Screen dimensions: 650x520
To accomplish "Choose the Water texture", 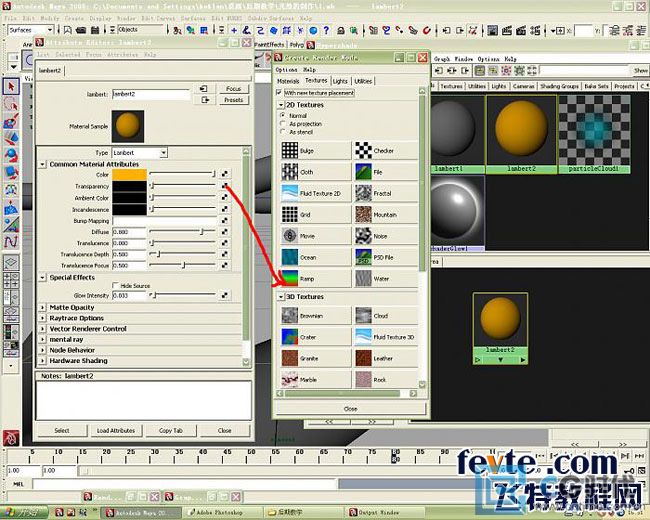I will tap(386, 279).
